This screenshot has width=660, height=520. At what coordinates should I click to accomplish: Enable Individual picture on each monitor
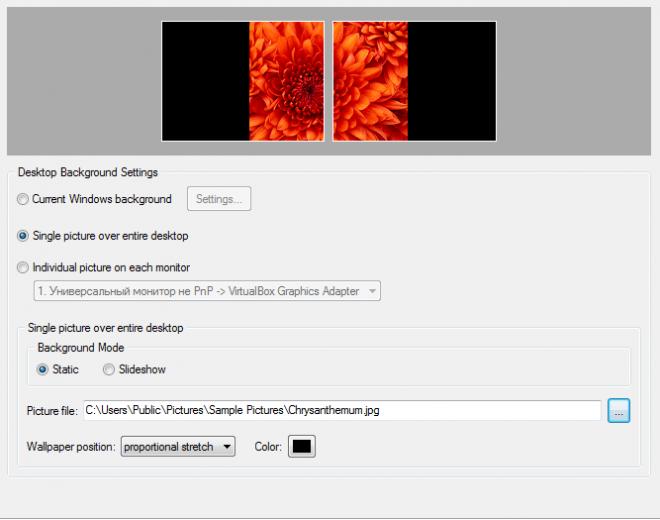tap(24, 268)
